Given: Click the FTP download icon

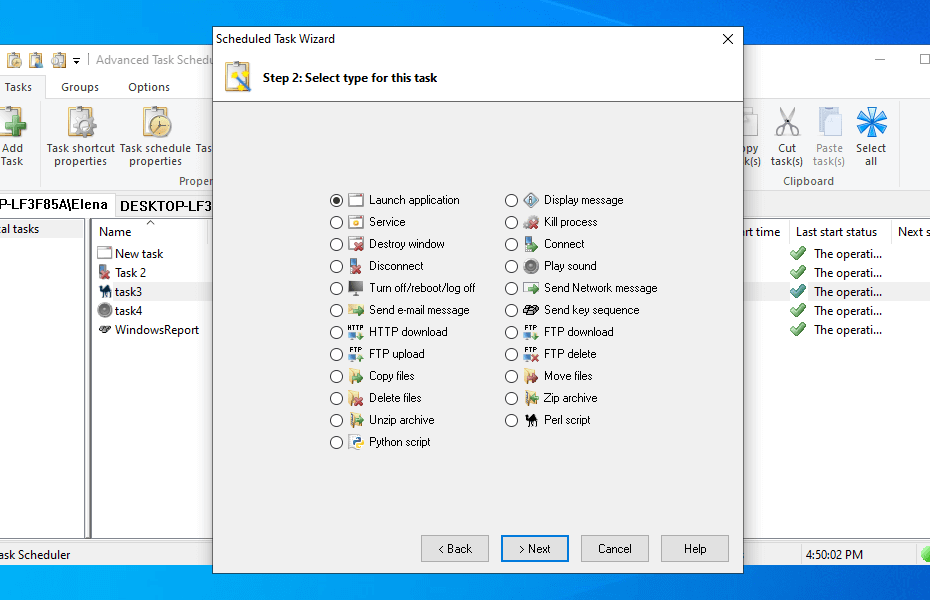Looking at the screenshot, I should pos(531,332).
